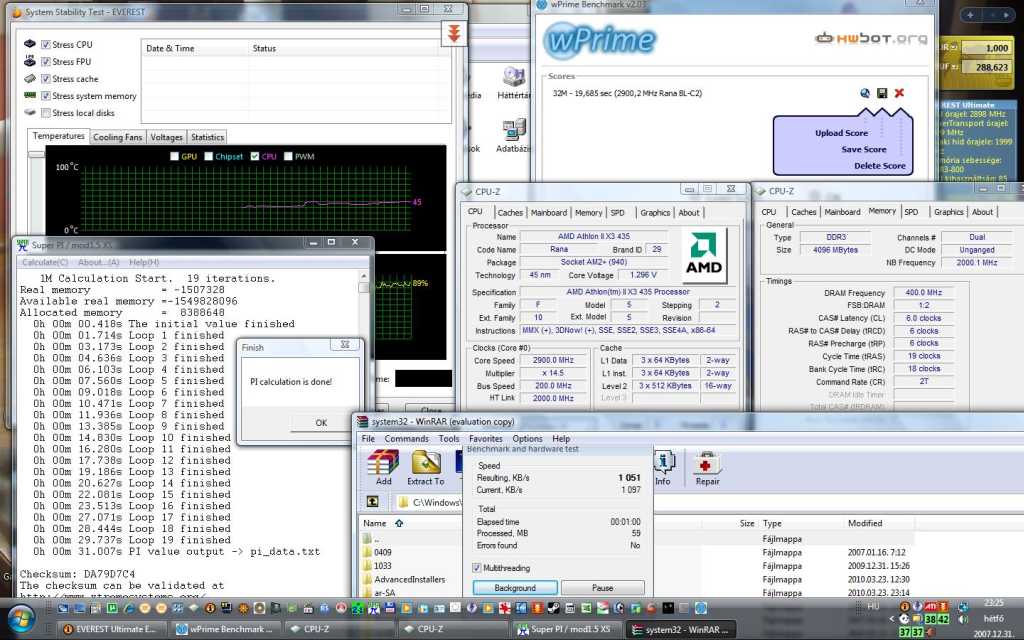
Task: Toggle the CPU temperature graph checkbox
Action: [255, 156]
